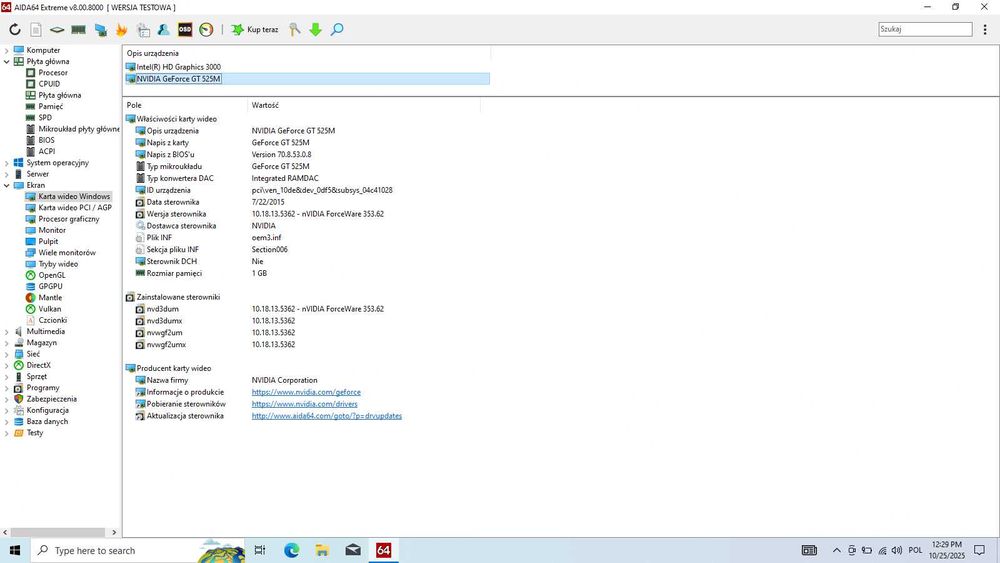
Task: Collapse the Ekran tree node
Action: coord(6,186)
